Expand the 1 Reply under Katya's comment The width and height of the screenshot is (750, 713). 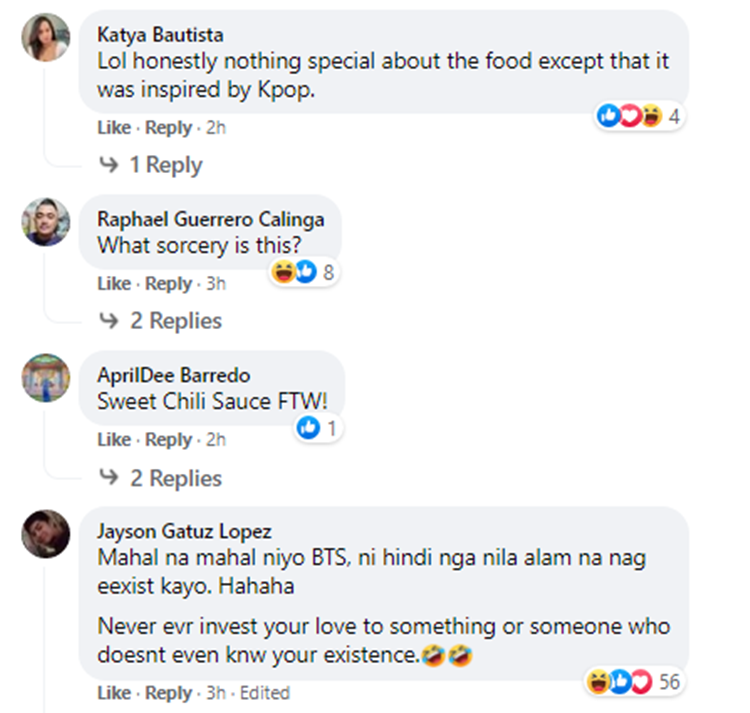pyautogui.click(x=150, y=165)
